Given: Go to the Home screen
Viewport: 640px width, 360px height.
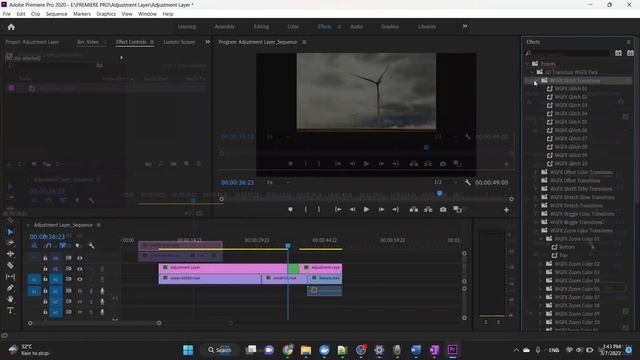Looking at the screenshot, I should (11, 27).
